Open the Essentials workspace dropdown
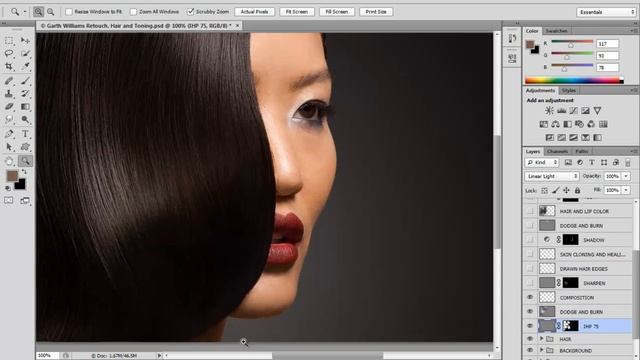 [x=606, y=12]
